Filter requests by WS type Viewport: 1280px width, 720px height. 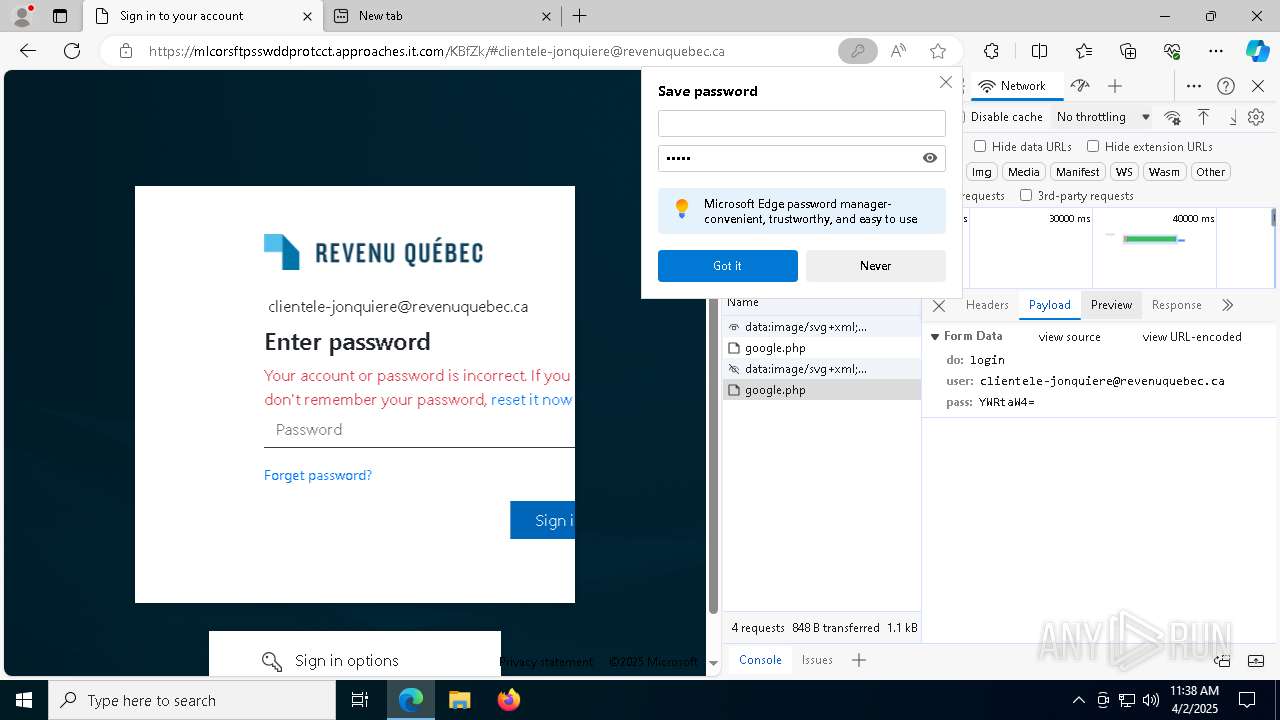point(1124,172)
